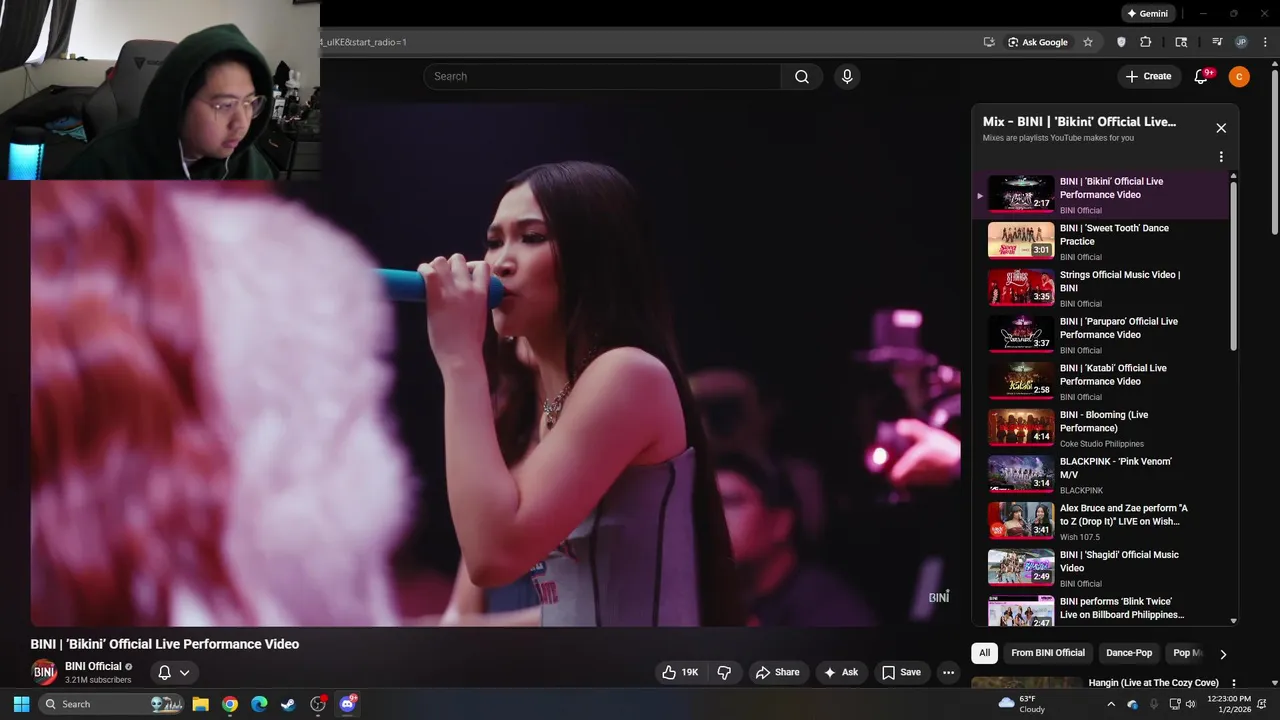Show more chips with the right arrow
Image resolution: width=1280 pixels, height=720 pixels.
pyautogui.click(x=1223, y=654)
